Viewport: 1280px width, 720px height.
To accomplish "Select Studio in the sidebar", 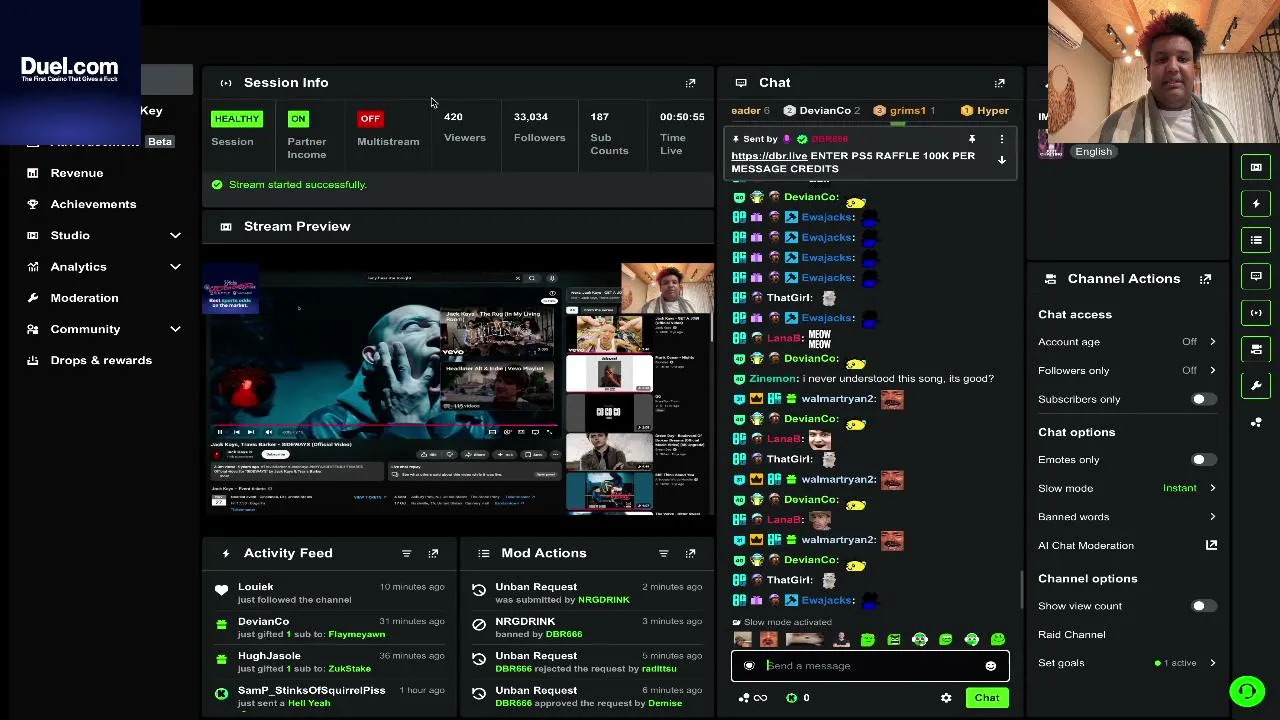I will click(x=70, y=235).
